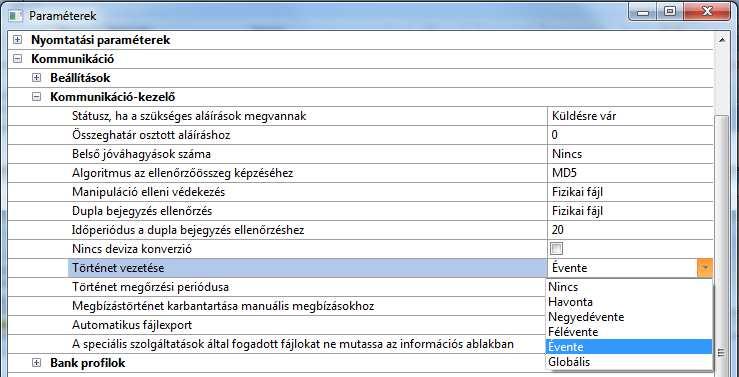The image size is (739, 377).
Task: Minimize the Paraméterek window
Action: point(643,12)
